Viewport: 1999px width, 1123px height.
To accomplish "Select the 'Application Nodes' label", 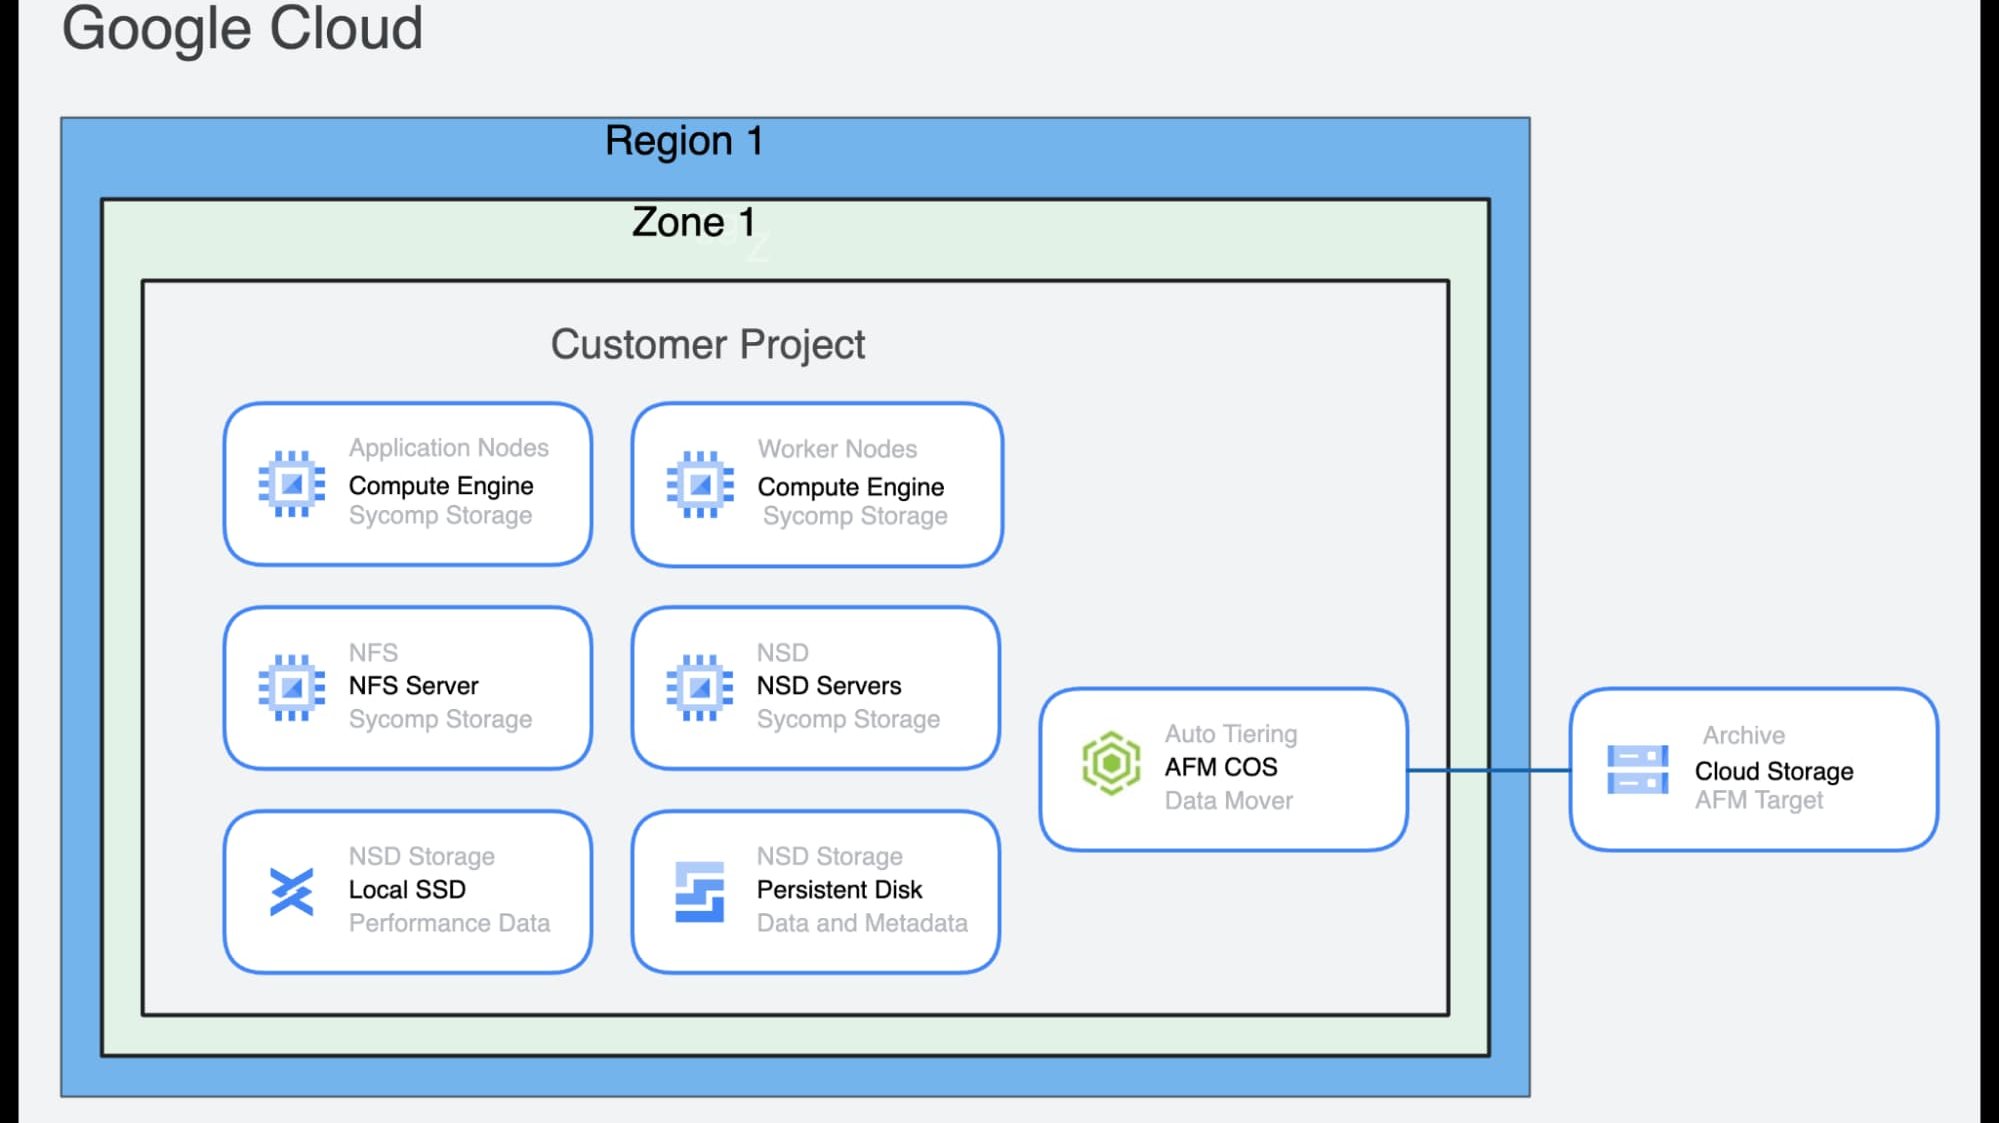I will tap(448, 447).
